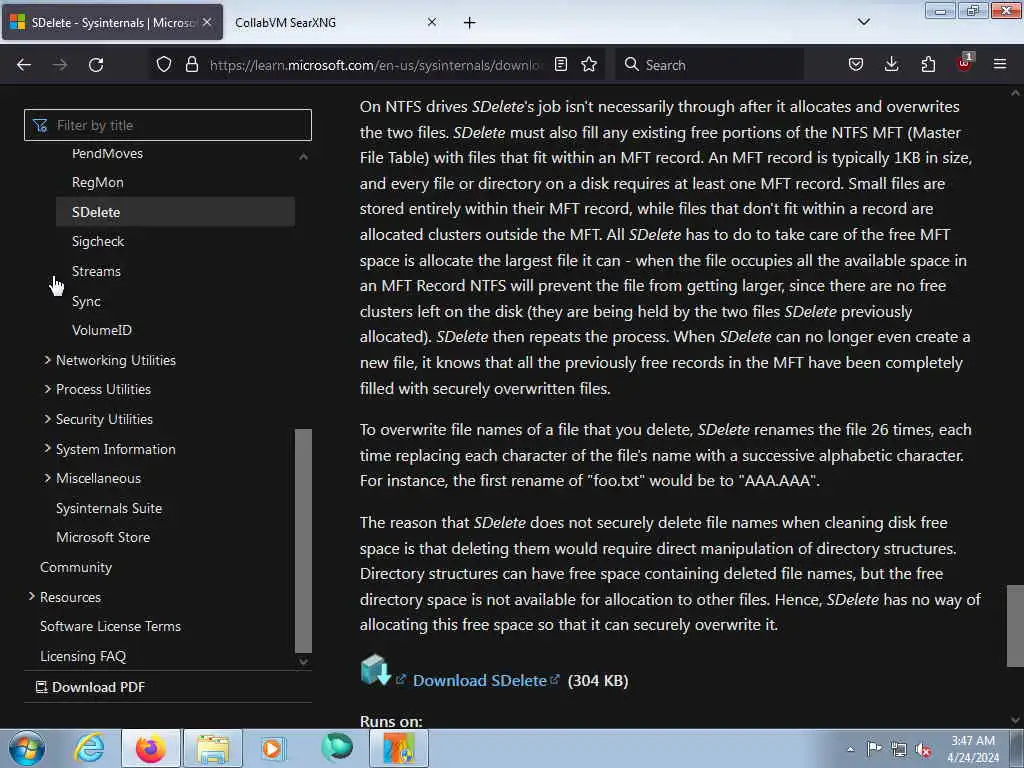Expand Security Utilities section

coord(104,419)
